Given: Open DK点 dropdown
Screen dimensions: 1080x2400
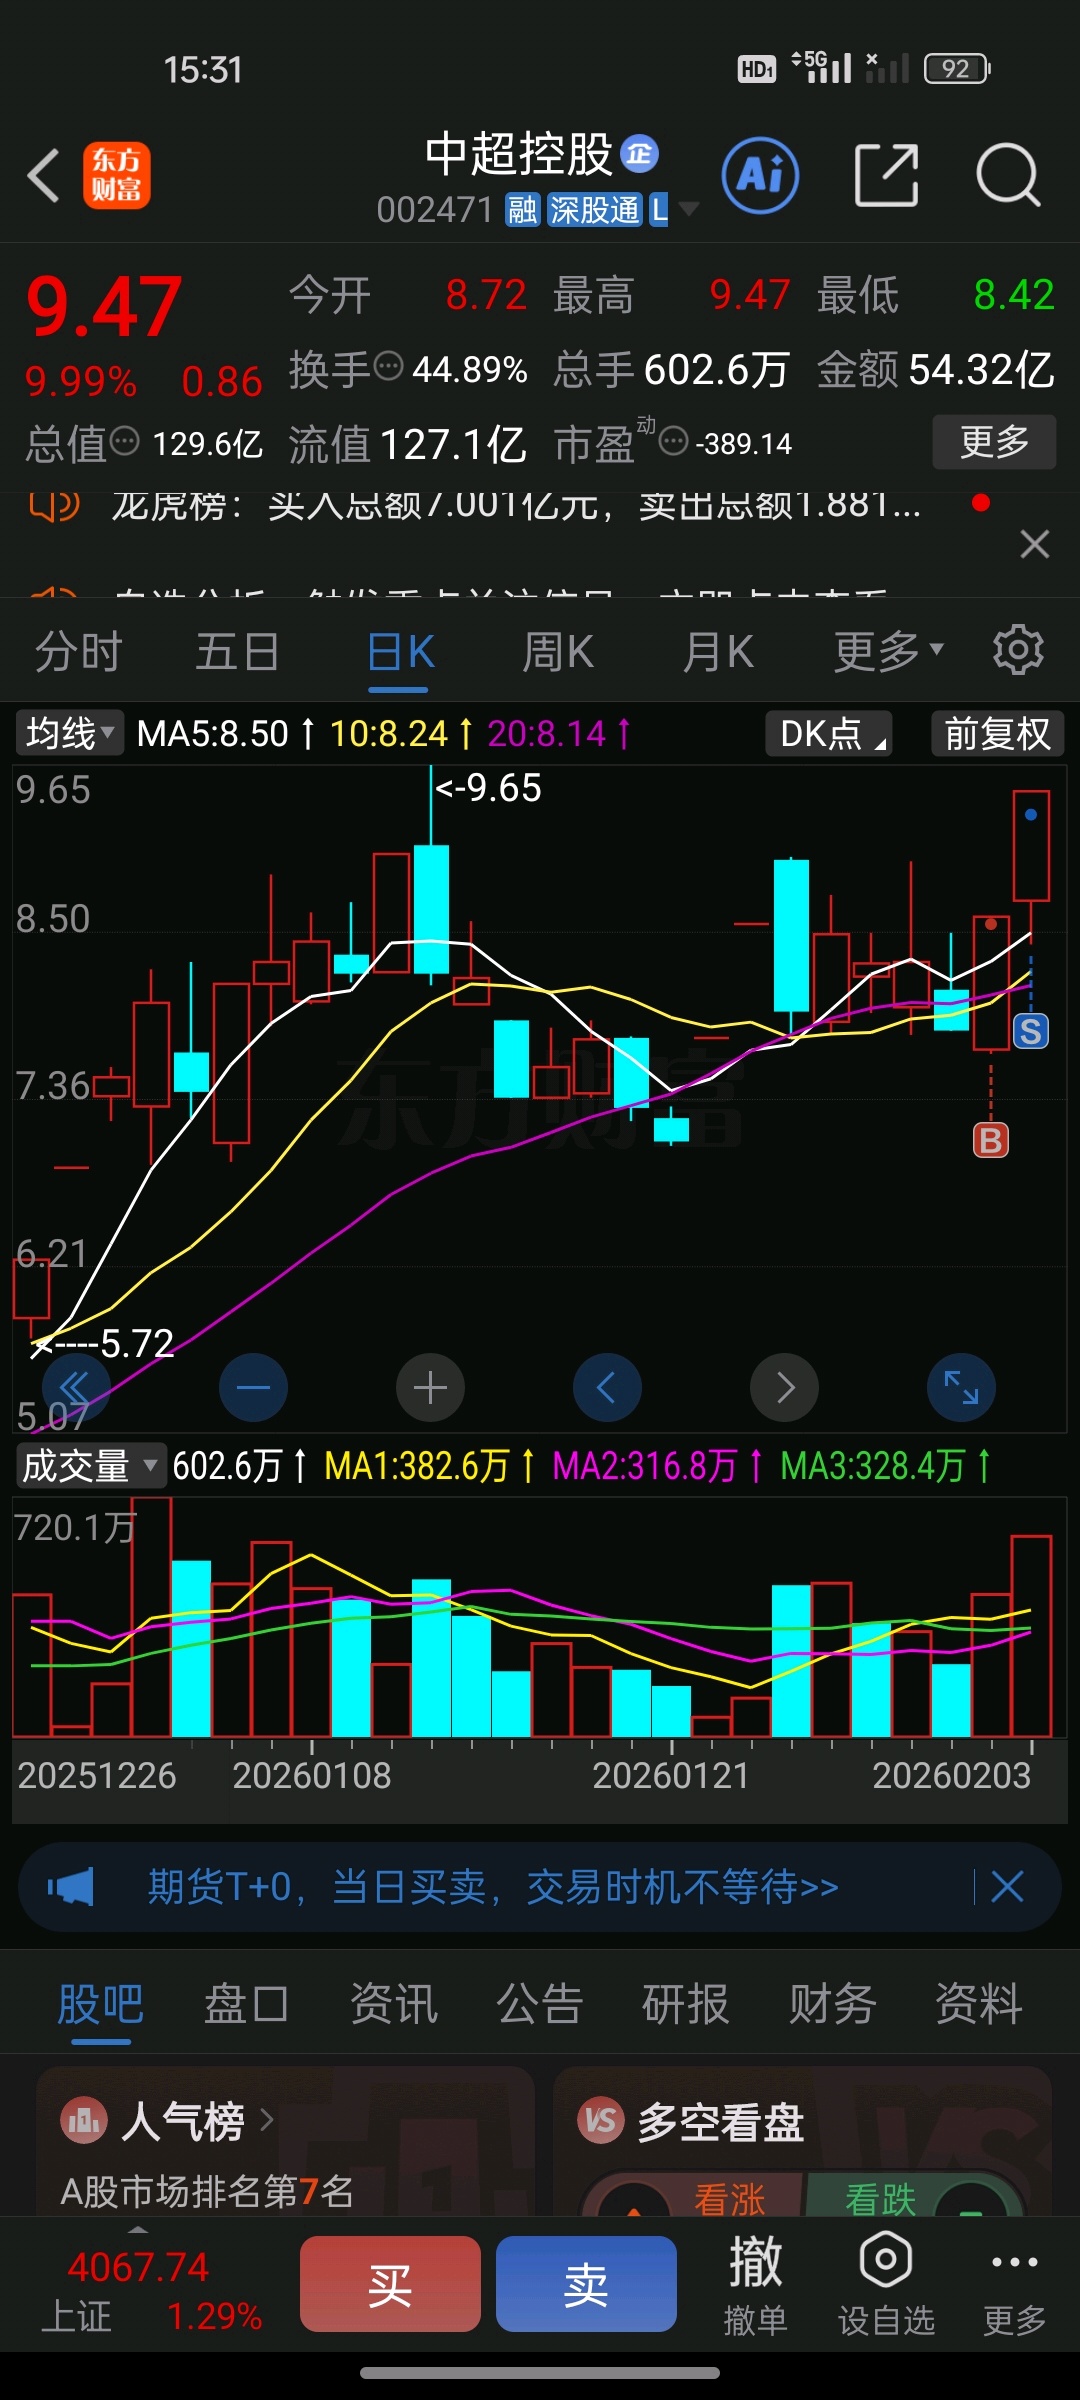Looking at the screenshot, I should pos(830,733).
